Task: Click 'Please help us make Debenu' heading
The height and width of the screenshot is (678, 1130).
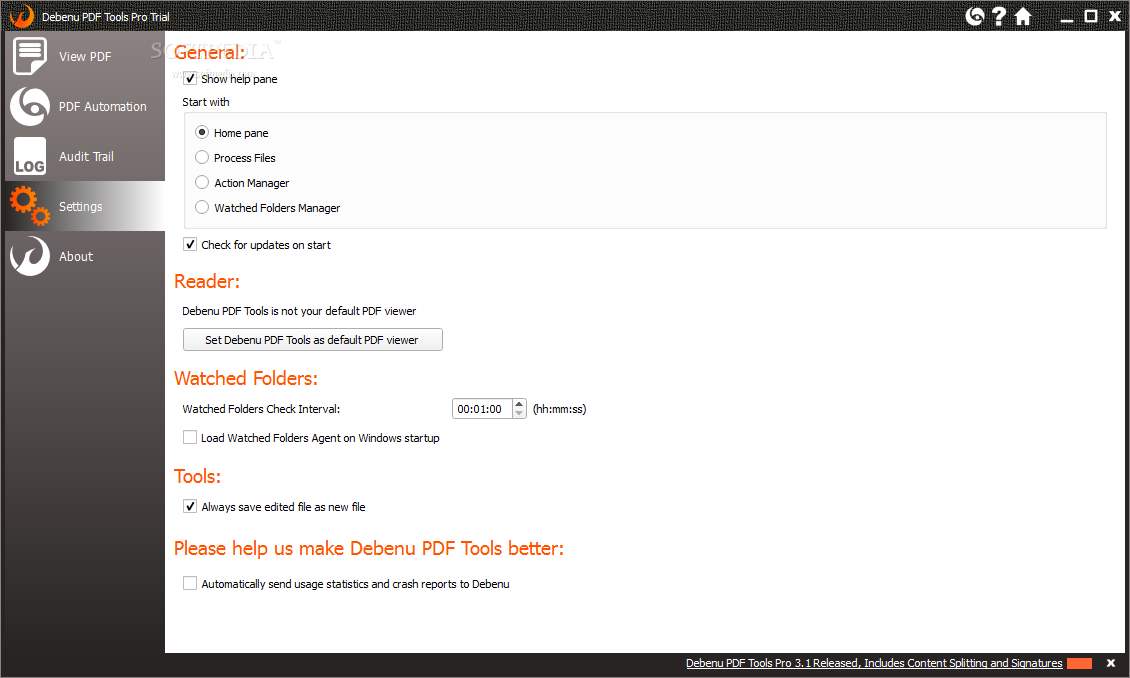Action: [x=369, y=548]
